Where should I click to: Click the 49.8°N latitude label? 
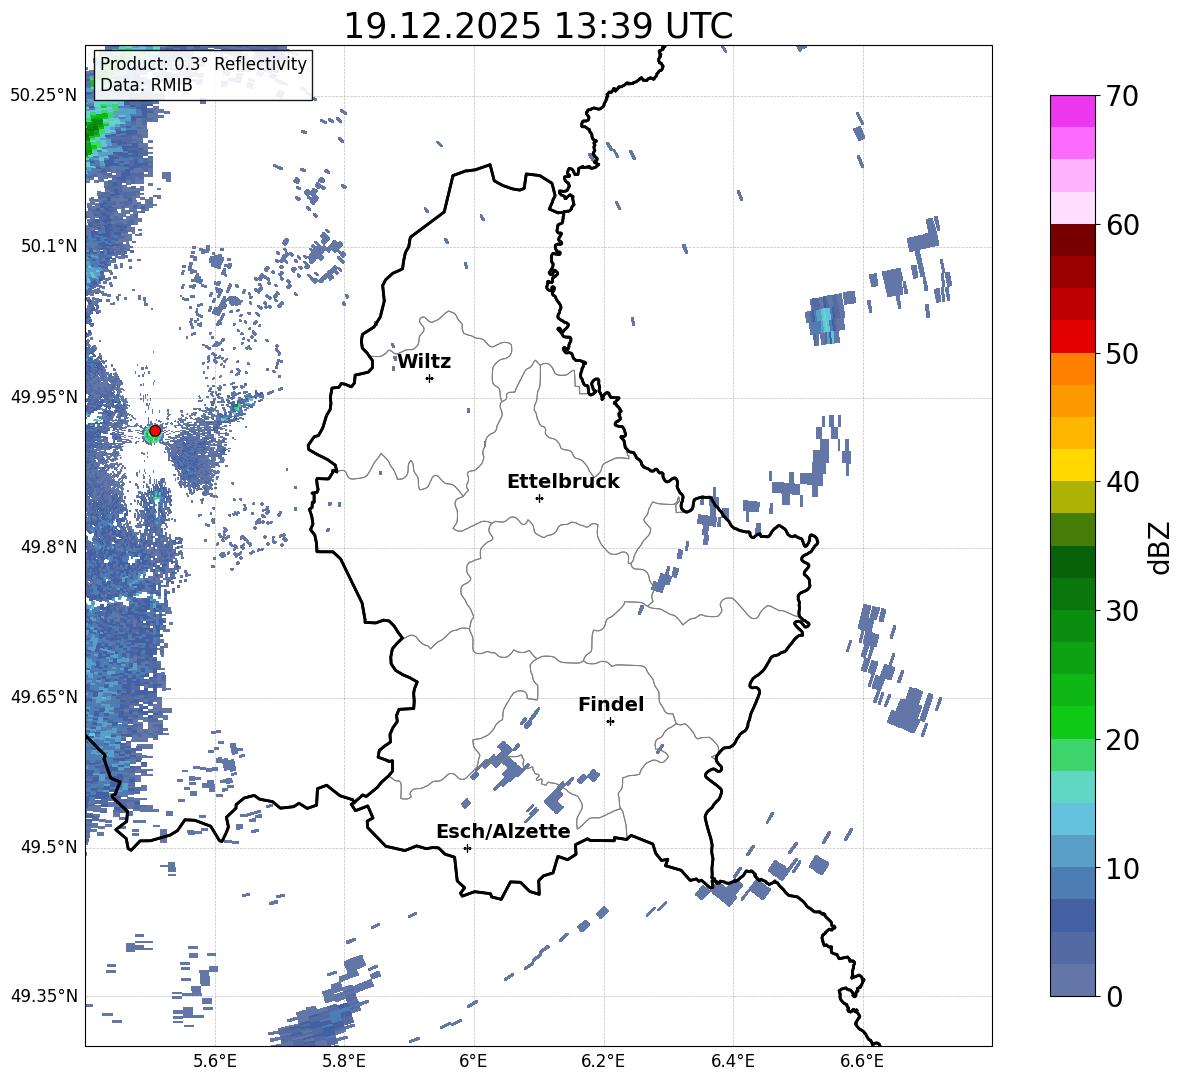[49, 547]
